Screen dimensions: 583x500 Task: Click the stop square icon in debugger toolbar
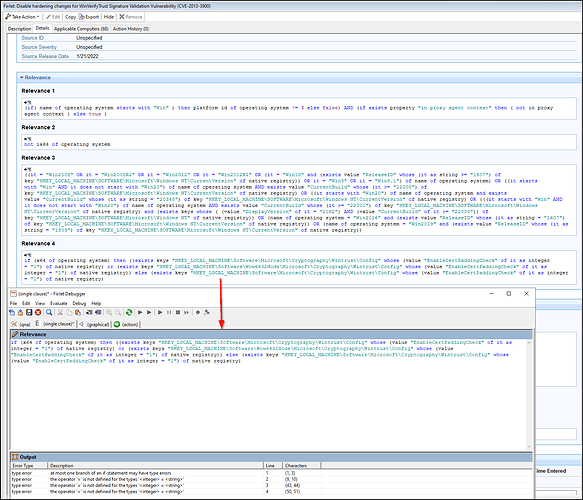(x=178, y=312)
